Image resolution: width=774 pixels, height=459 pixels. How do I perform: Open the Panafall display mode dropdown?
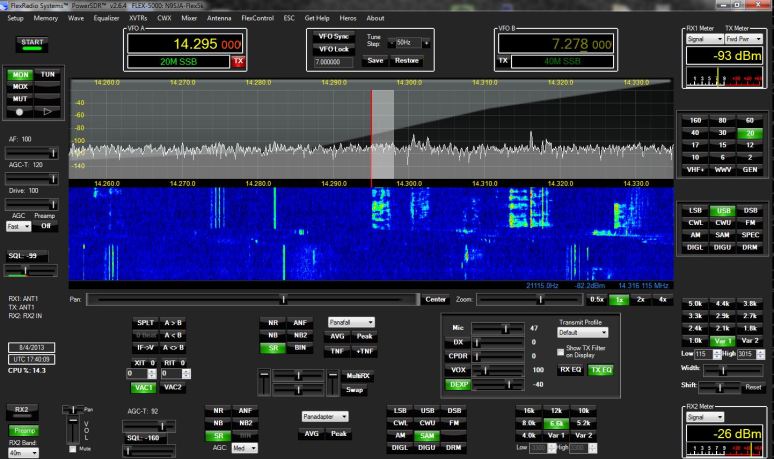[351, 322]
